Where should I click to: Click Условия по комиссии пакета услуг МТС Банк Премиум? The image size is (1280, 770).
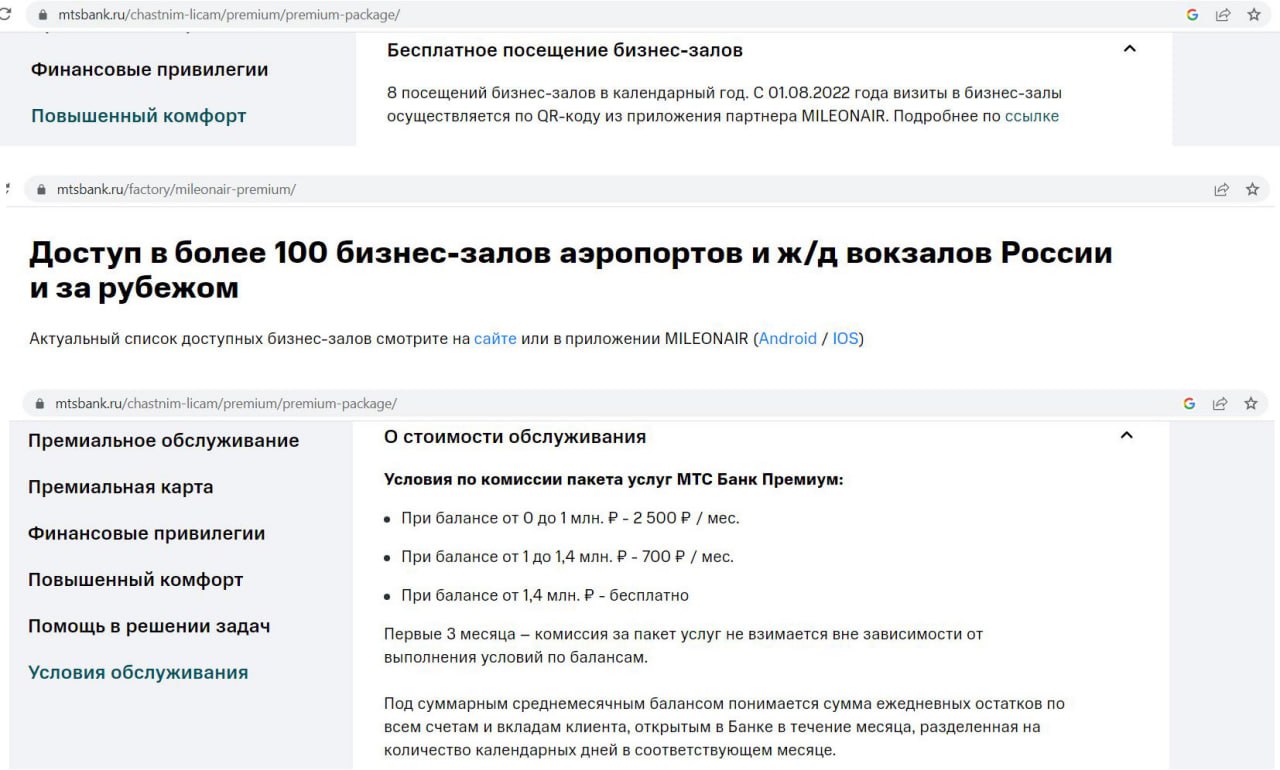click(614, 479)
